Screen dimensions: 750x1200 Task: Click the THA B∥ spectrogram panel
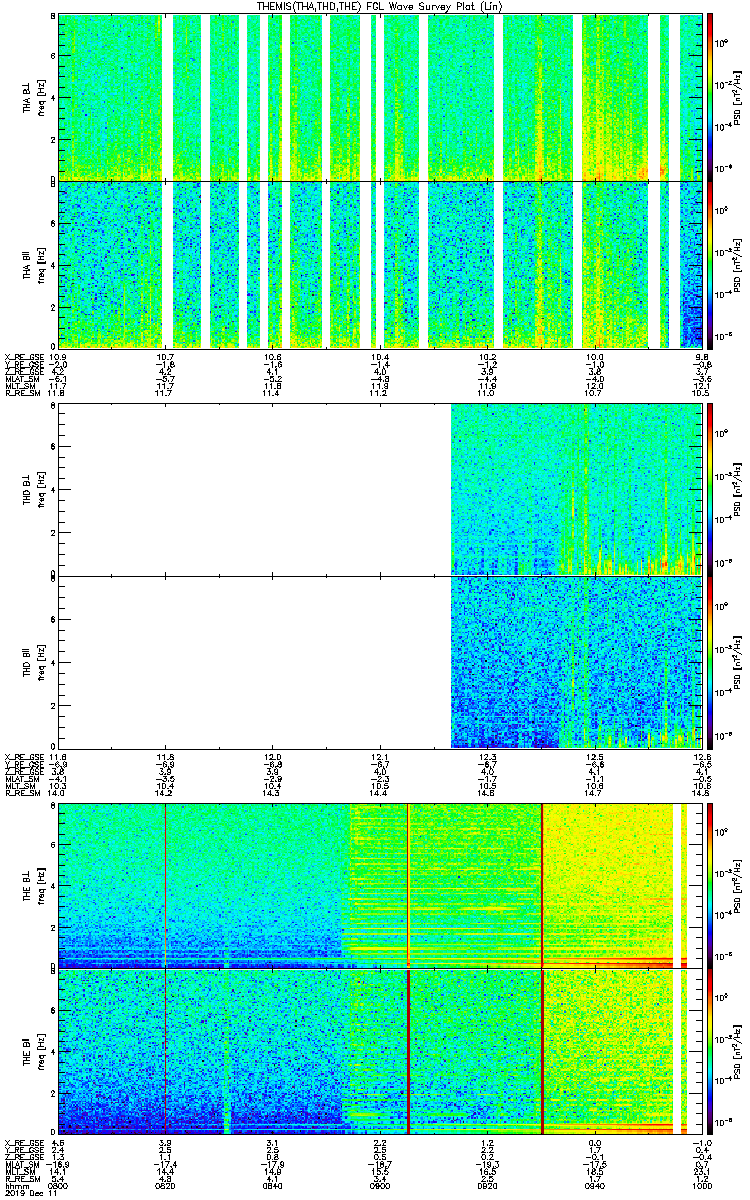tap(380, 264)
